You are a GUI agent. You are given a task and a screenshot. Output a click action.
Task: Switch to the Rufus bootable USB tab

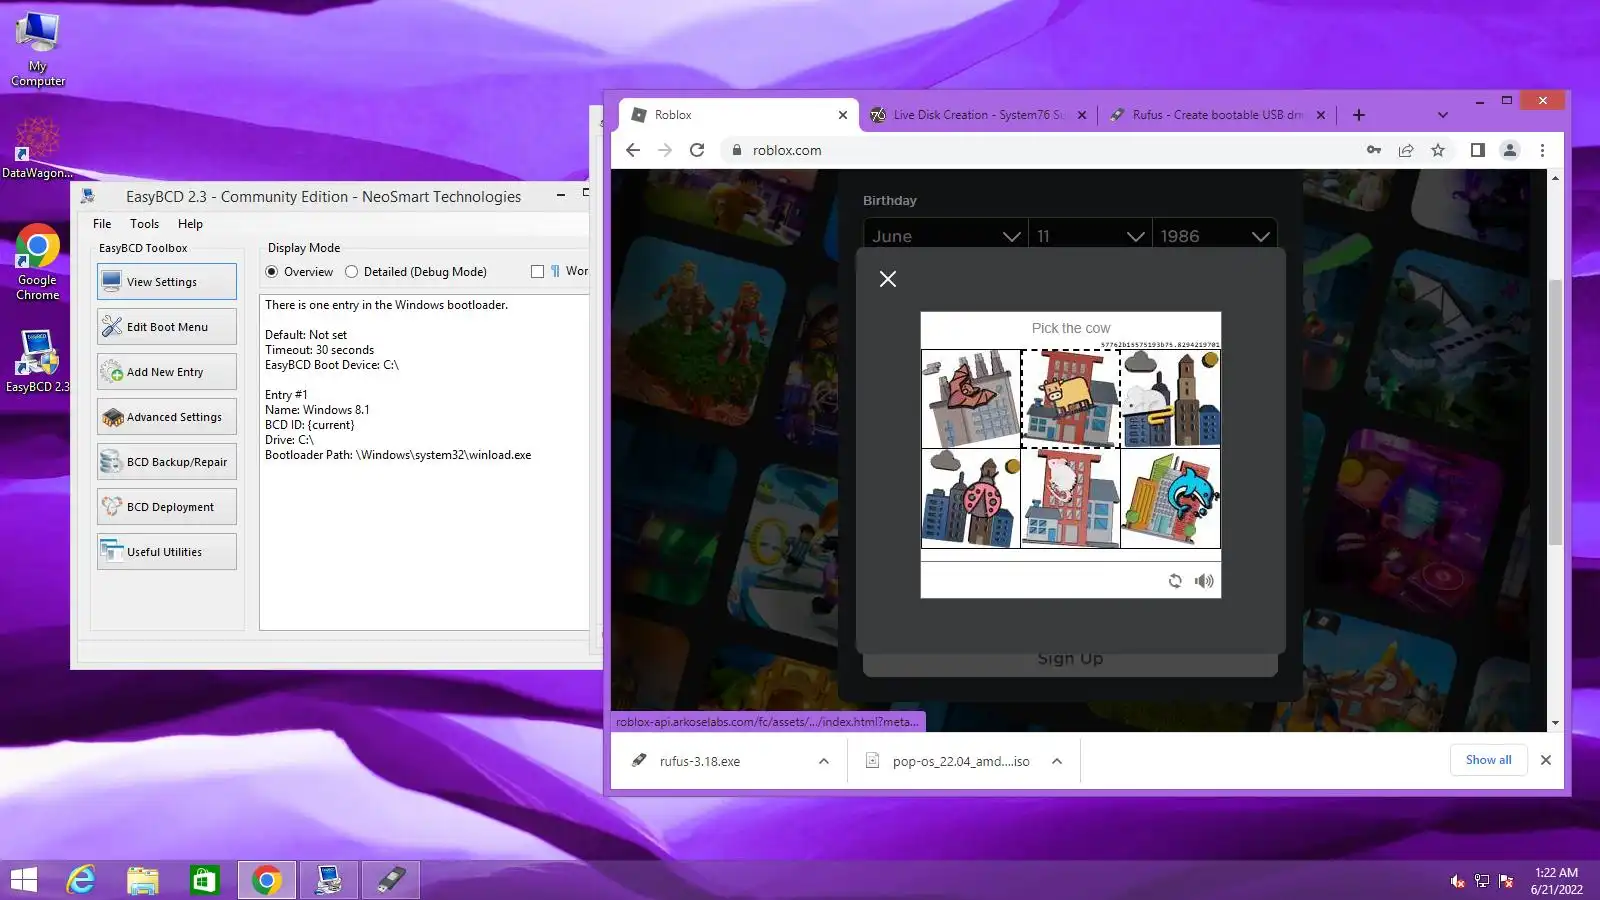pos(1217,115)
